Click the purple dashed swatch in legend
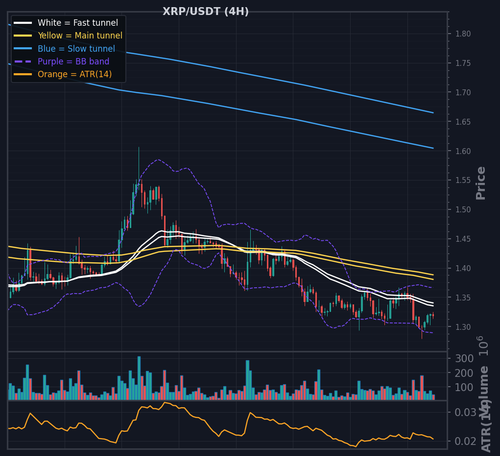Viewport: 500px width, 456px height. coord(23,62)
